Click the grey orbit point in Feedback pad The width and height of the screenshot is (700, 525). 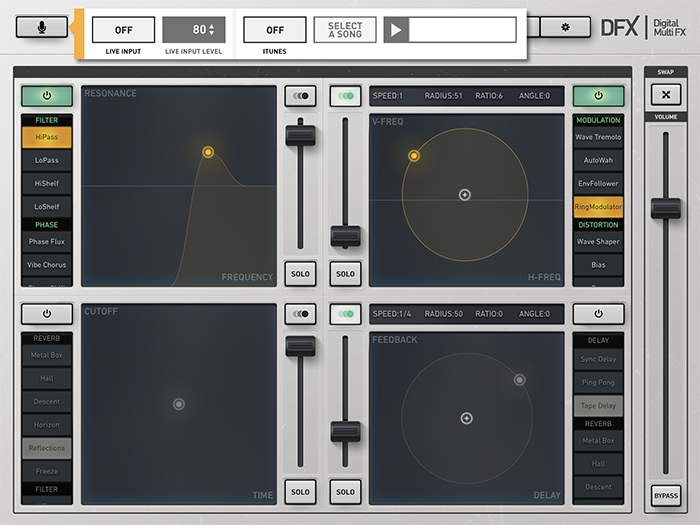(x=519, y=380)
